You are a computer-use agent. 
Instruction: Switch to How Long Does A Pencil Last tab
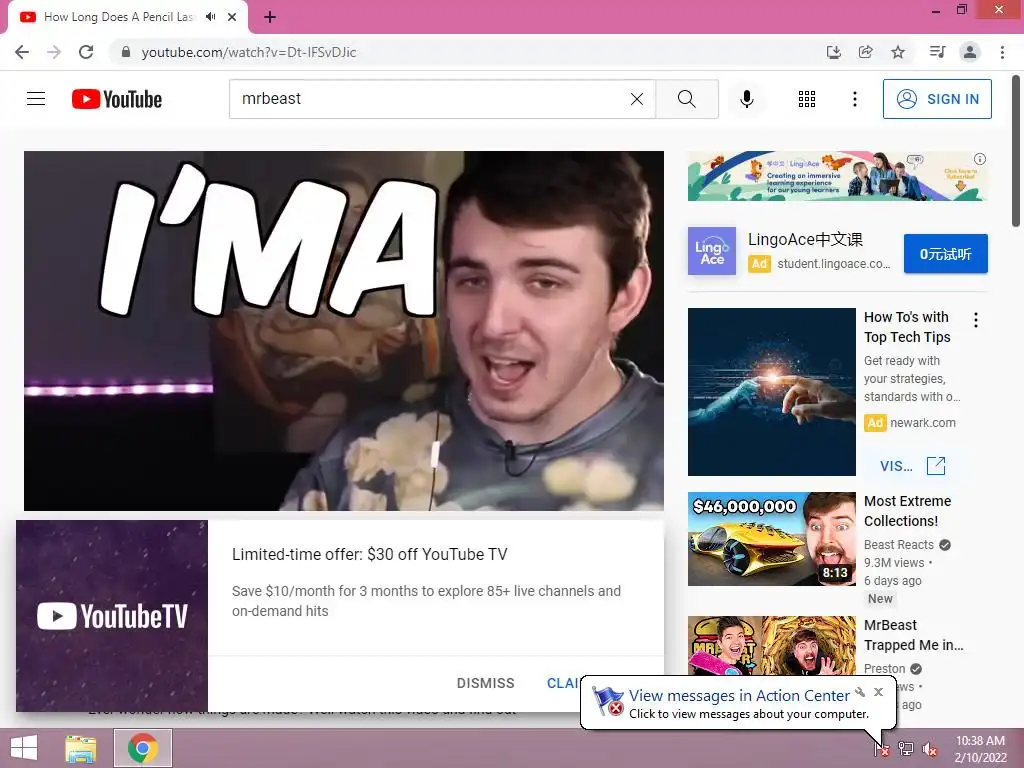click(x=118, y=17)
